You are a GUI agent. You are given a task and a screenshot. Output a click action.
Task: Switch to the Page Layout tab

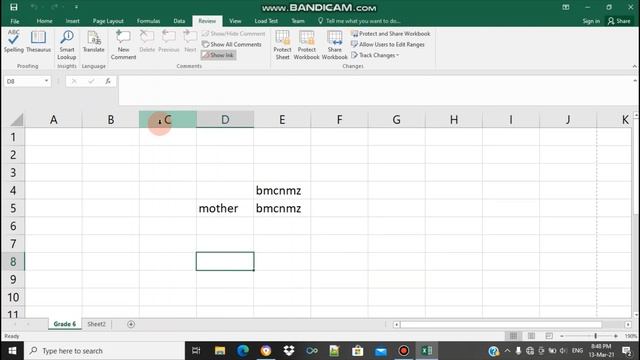(x=108, y=21)
